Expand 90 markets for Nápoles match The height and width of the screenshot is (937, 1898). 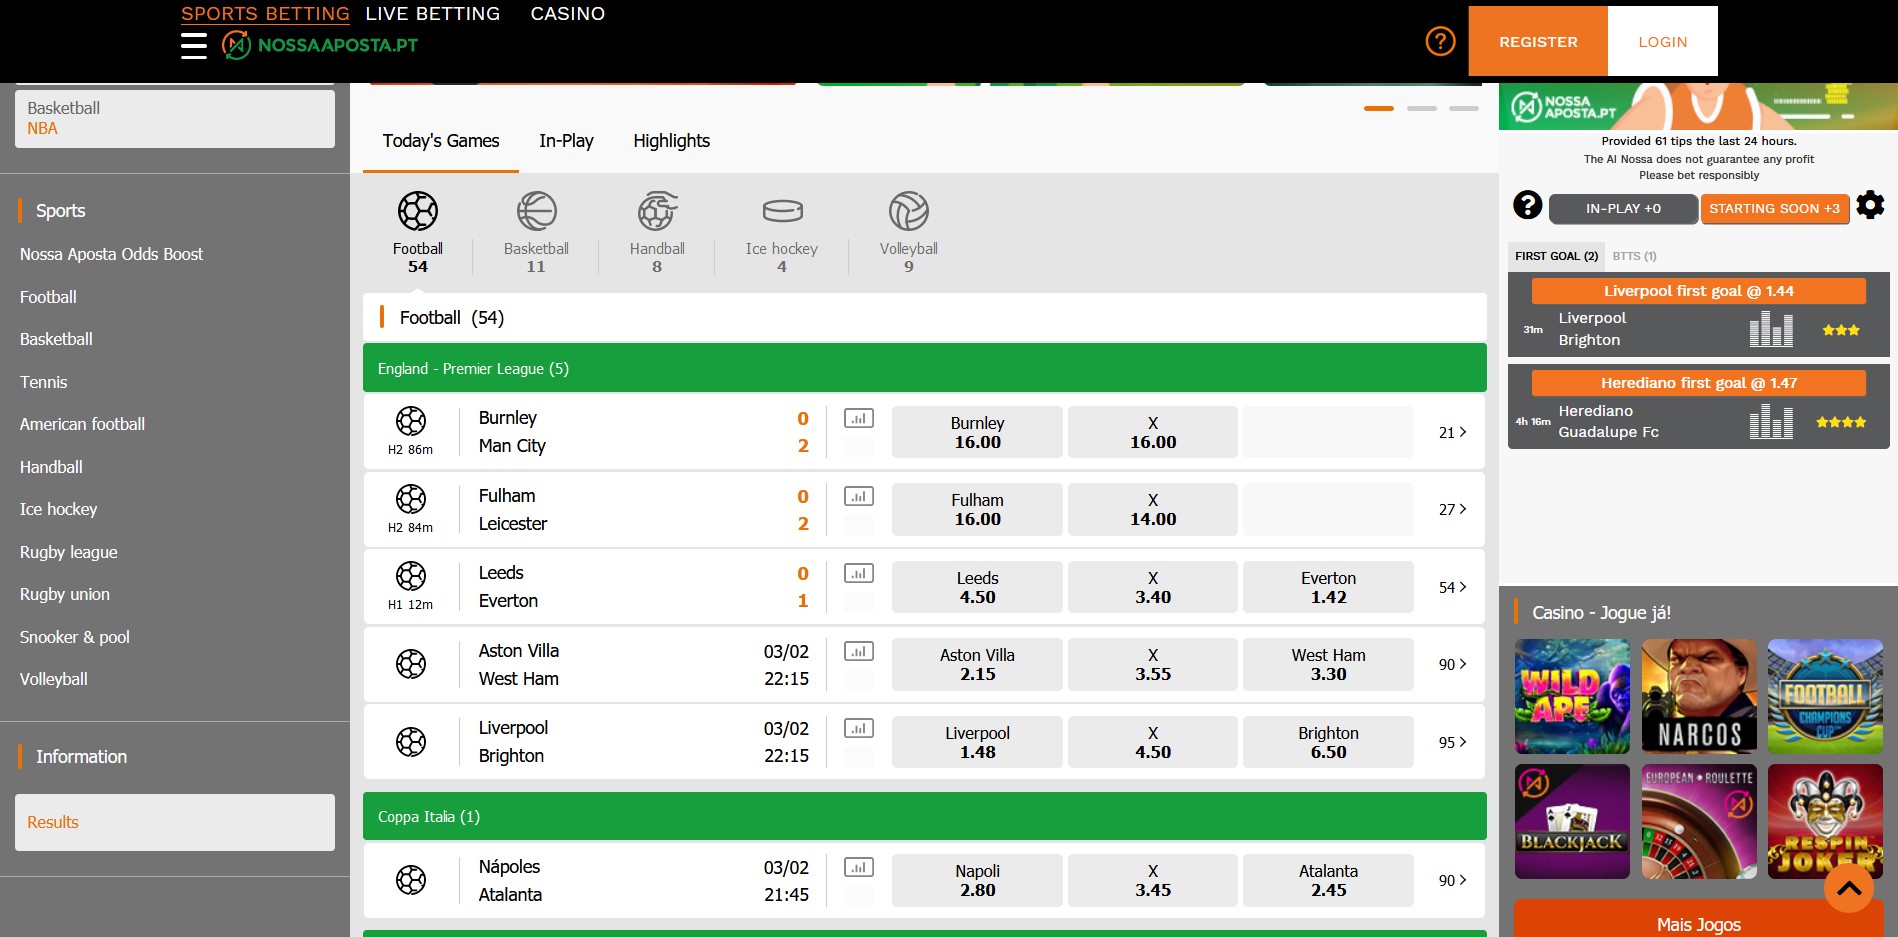pos(1452,880)
